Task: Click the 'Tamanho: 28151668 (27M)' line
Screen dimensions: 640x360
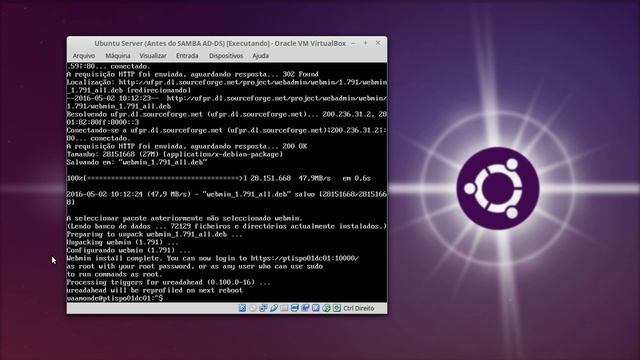Action: tap(175, 154)
